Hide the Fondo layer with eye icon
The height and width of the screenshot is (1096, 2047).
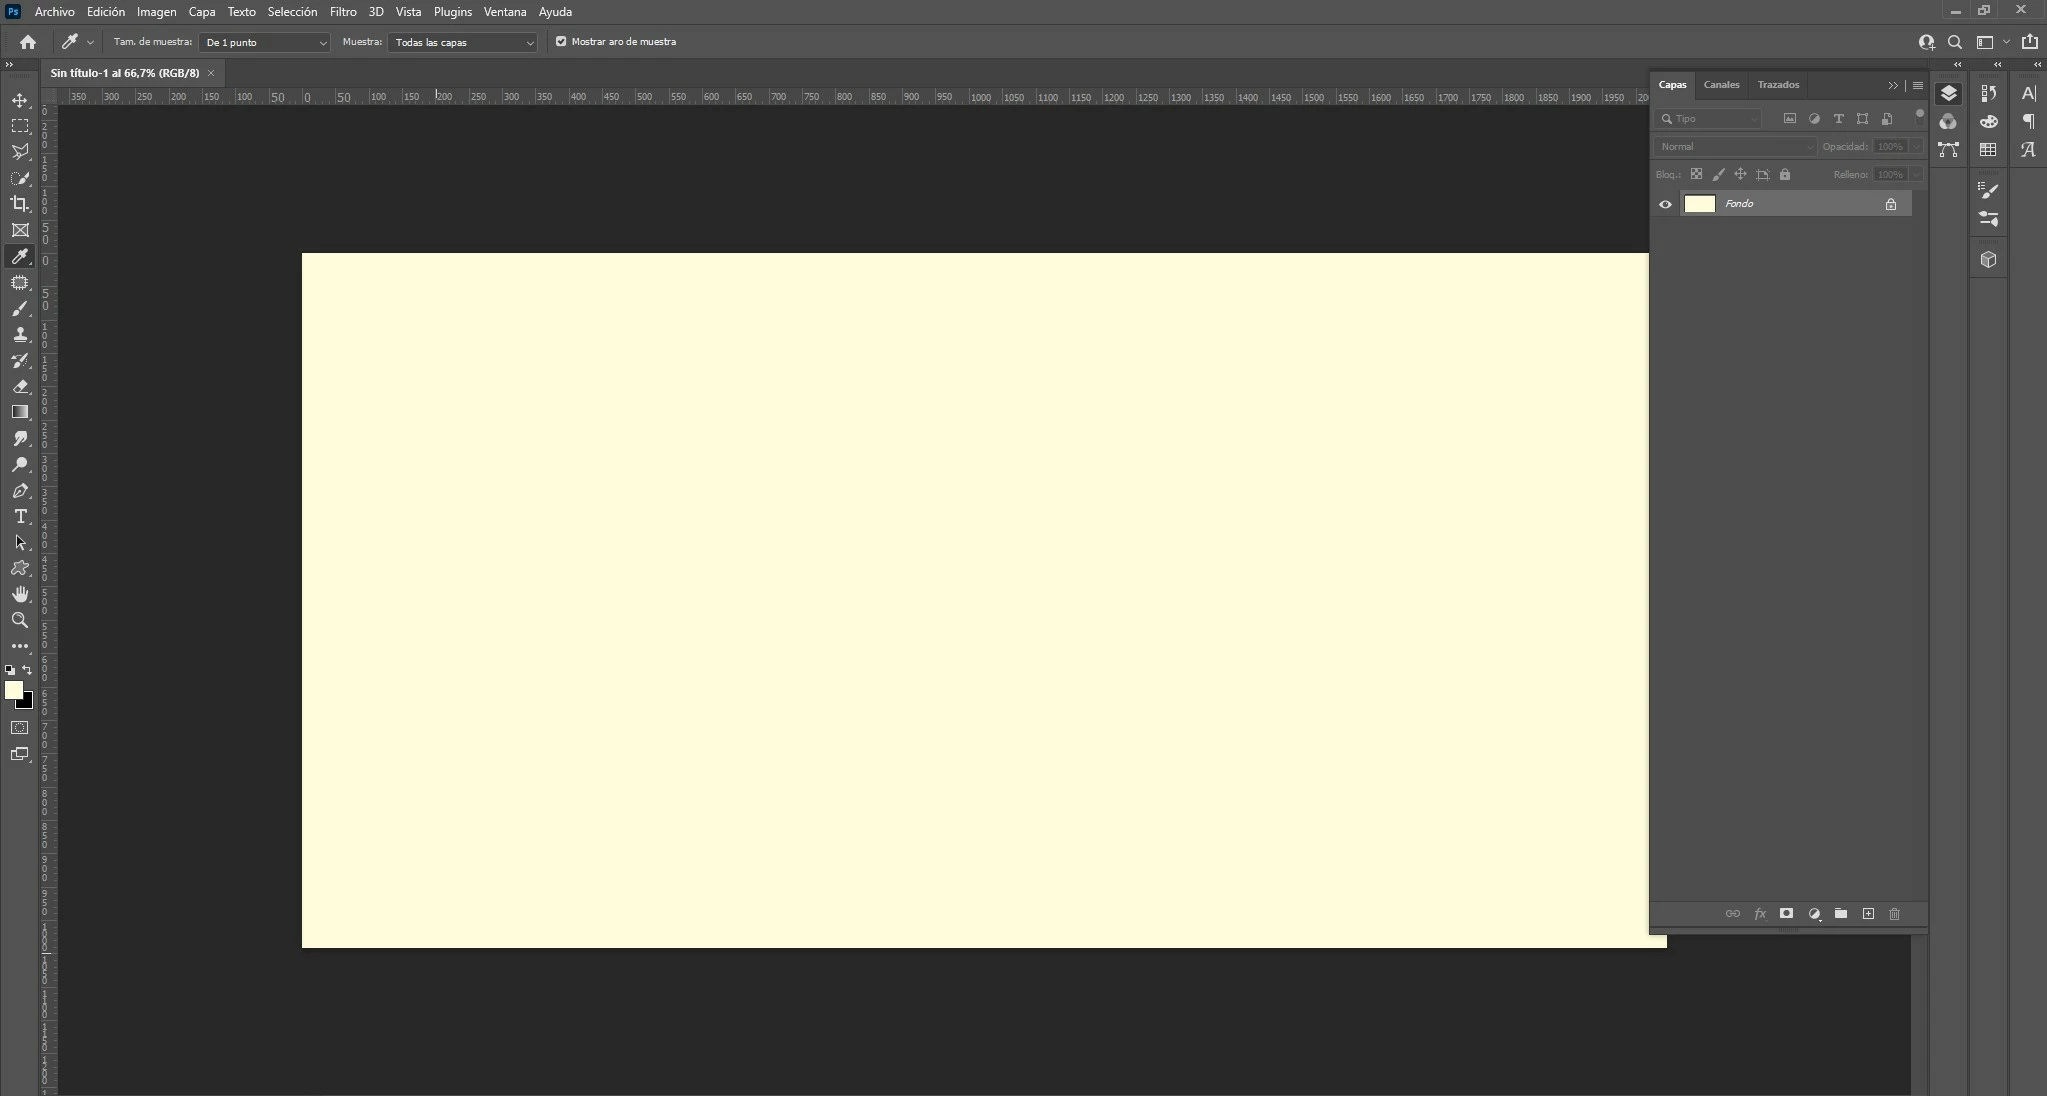1665,204
